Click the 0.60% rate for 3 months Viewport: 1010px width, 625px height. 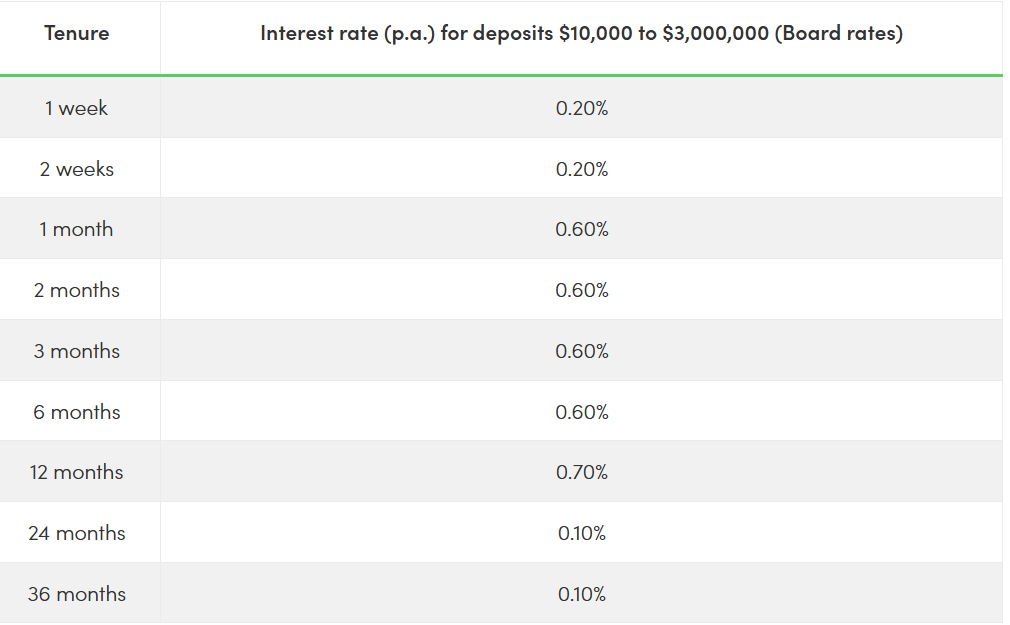(582, 351)
